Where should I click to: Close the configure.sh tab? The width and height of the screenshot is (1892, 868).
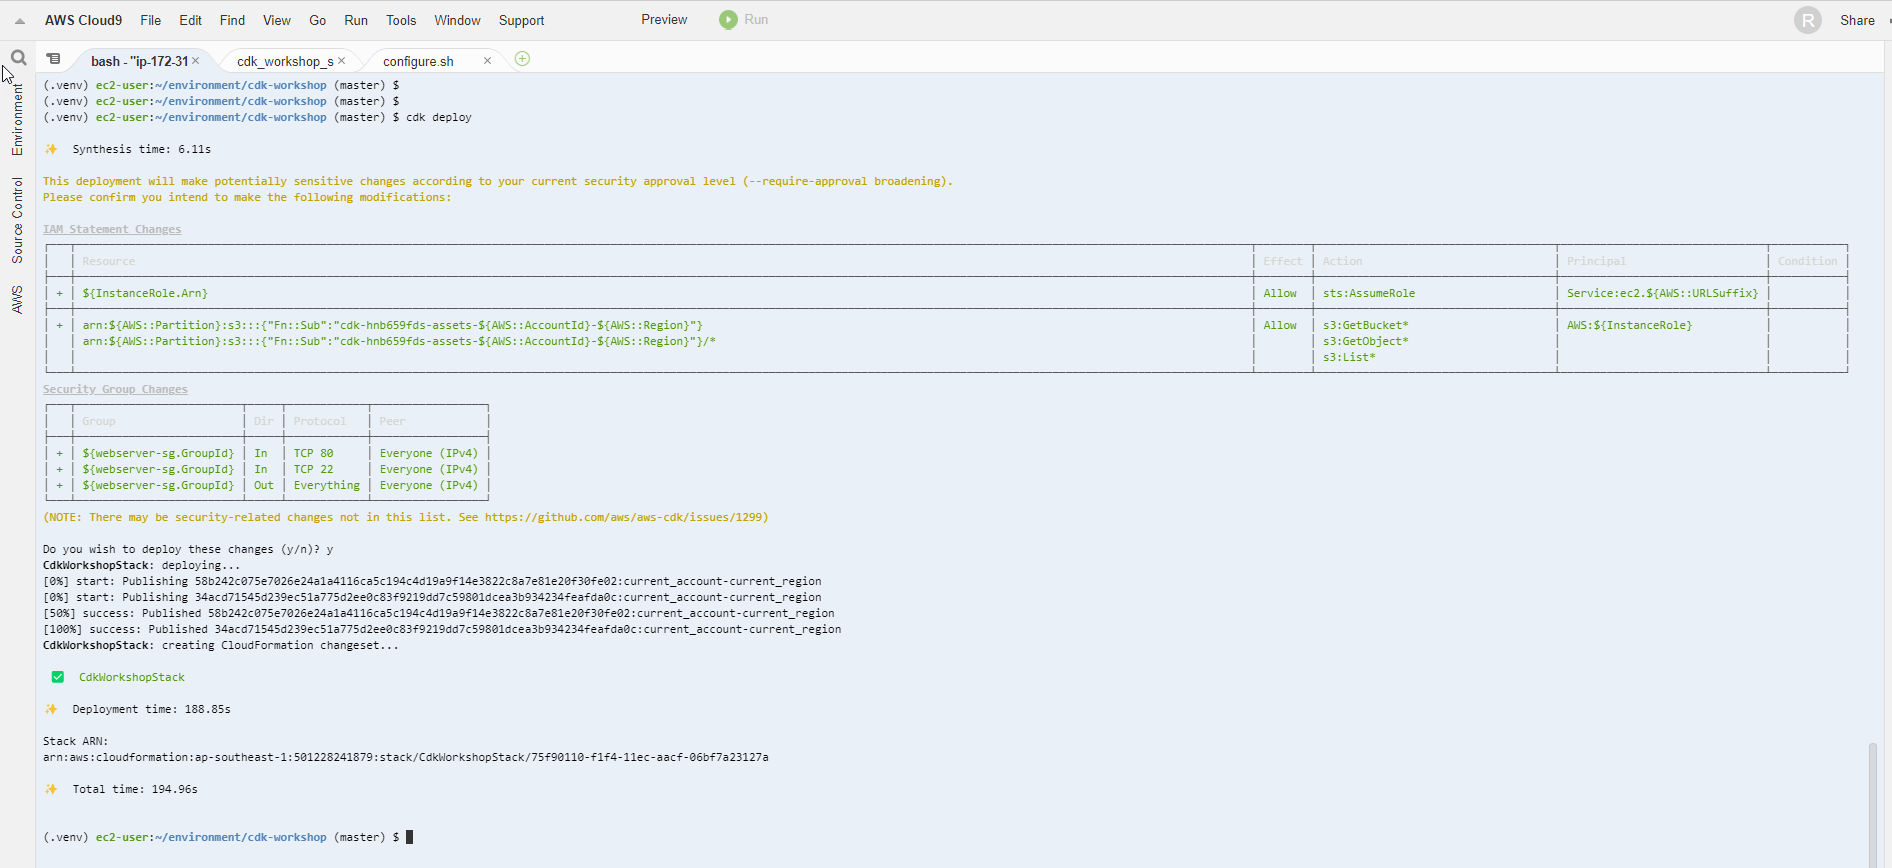pos(487,61)
